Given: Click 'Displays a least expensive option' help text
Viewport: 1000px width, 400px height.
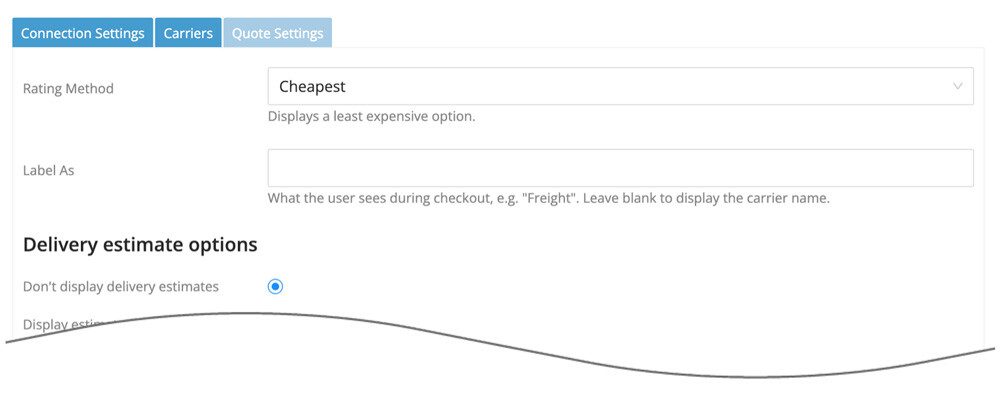Looking at the screenshot, I should (371, 117).
